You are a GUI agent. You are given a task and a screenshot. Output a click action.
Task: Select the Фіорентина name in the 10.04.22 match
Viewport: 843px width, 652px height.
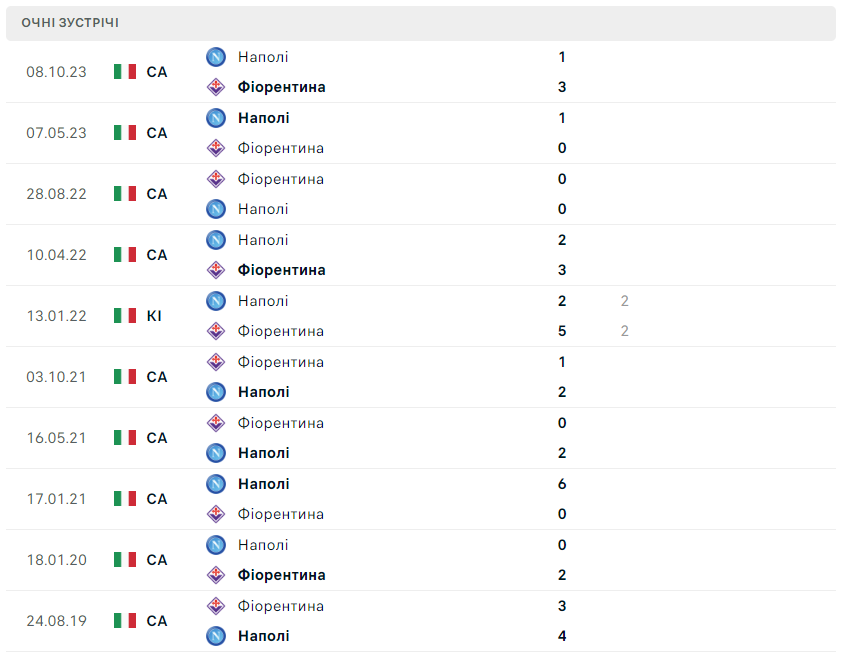coord(281,270)
